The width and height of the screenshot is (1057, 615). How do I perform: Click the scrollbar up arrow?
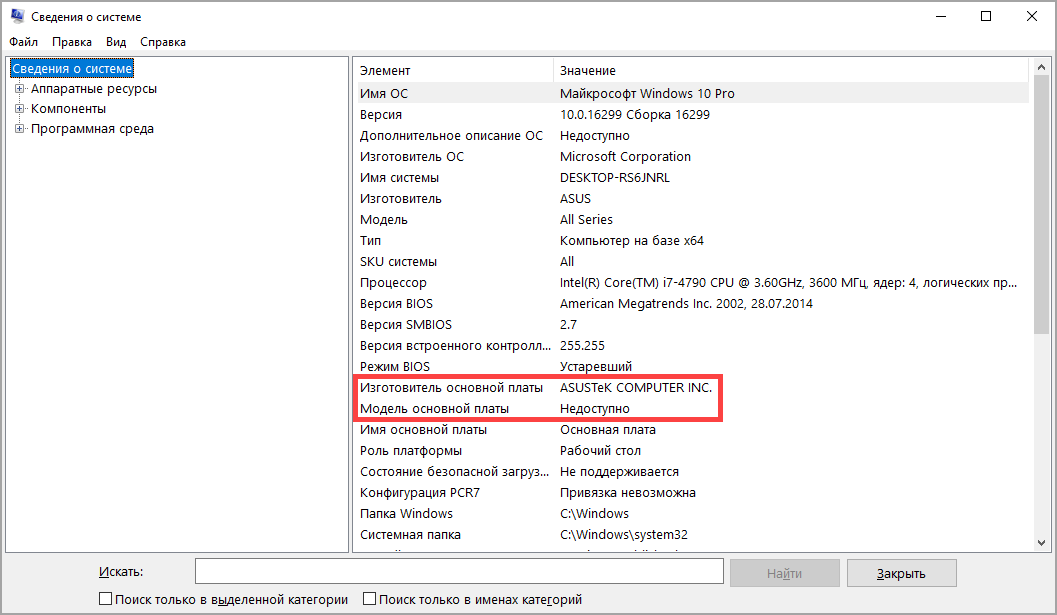(1041, 67)
